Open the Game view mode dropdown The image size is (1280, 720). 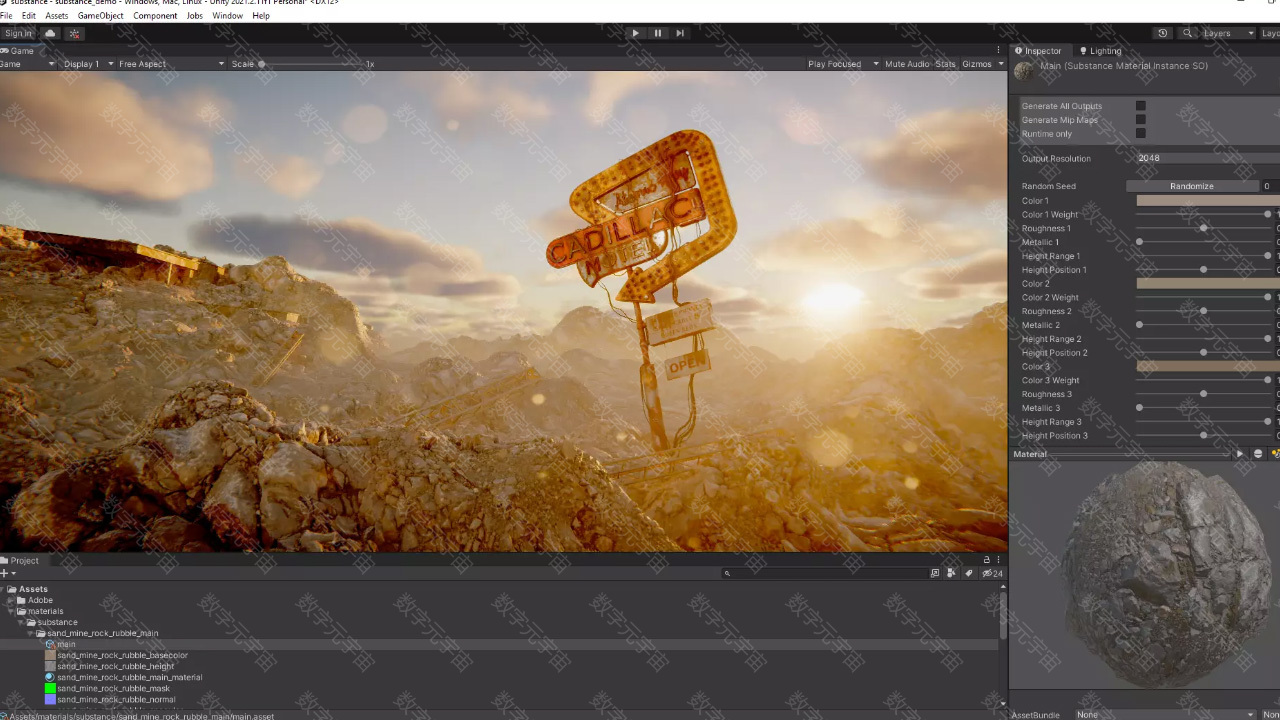[x=26, y=64]
